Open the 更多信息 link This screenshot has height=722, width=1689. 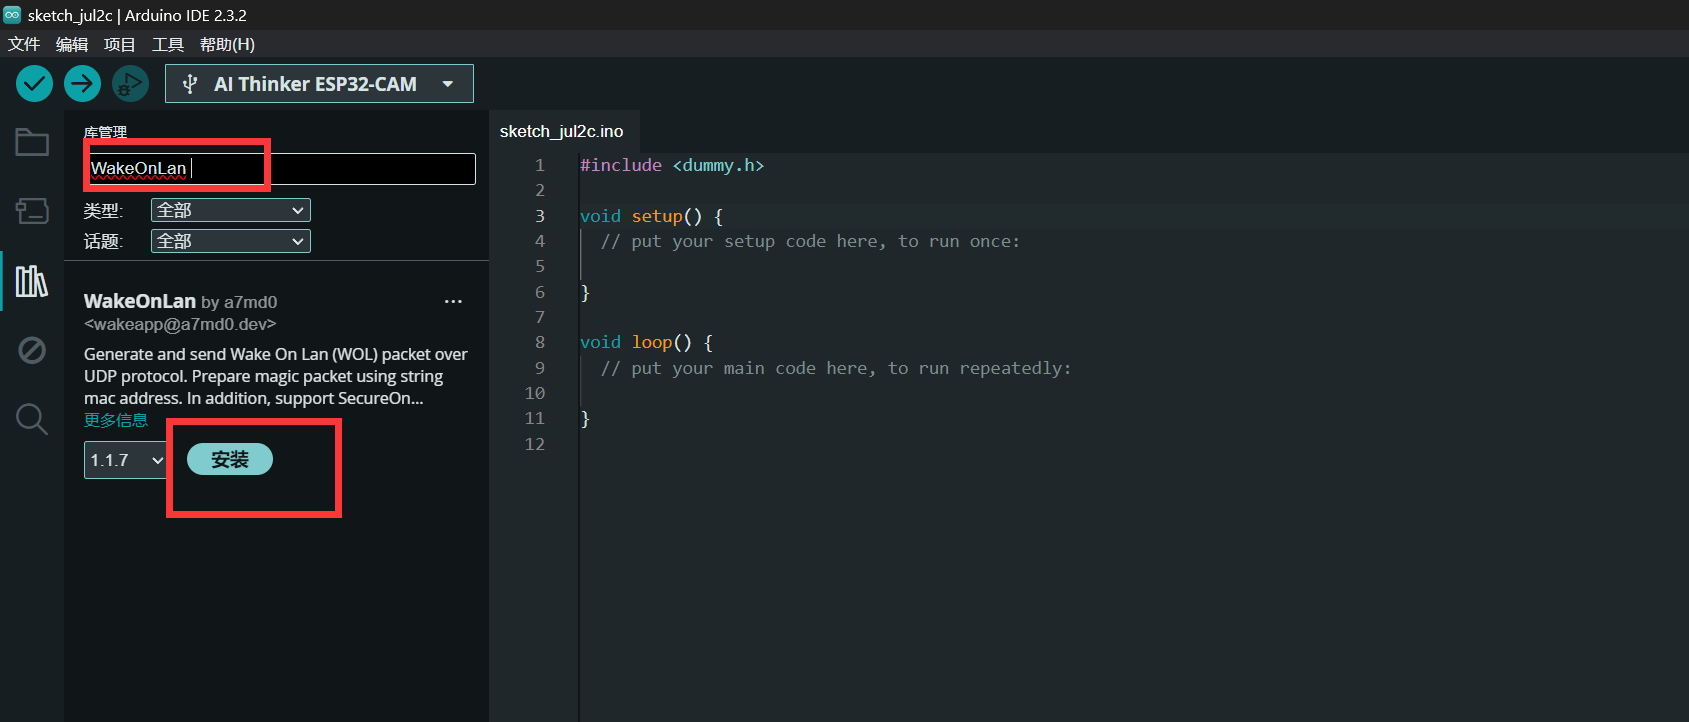116,420
